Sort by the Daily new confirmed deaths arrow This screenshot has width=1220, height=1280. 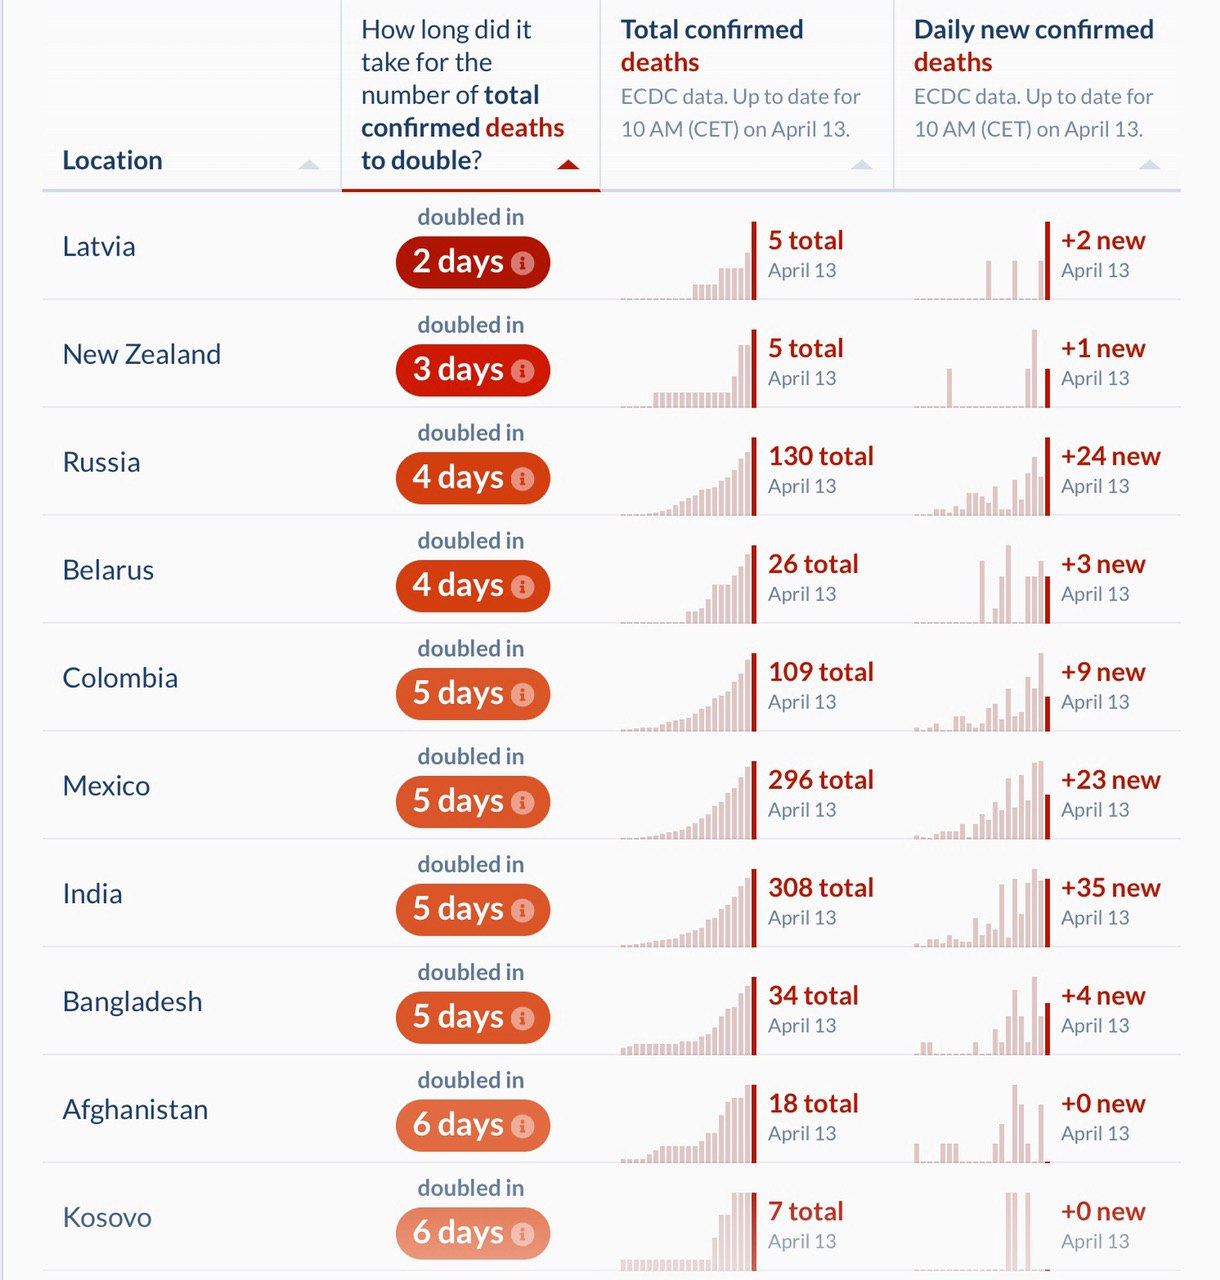1150,165
